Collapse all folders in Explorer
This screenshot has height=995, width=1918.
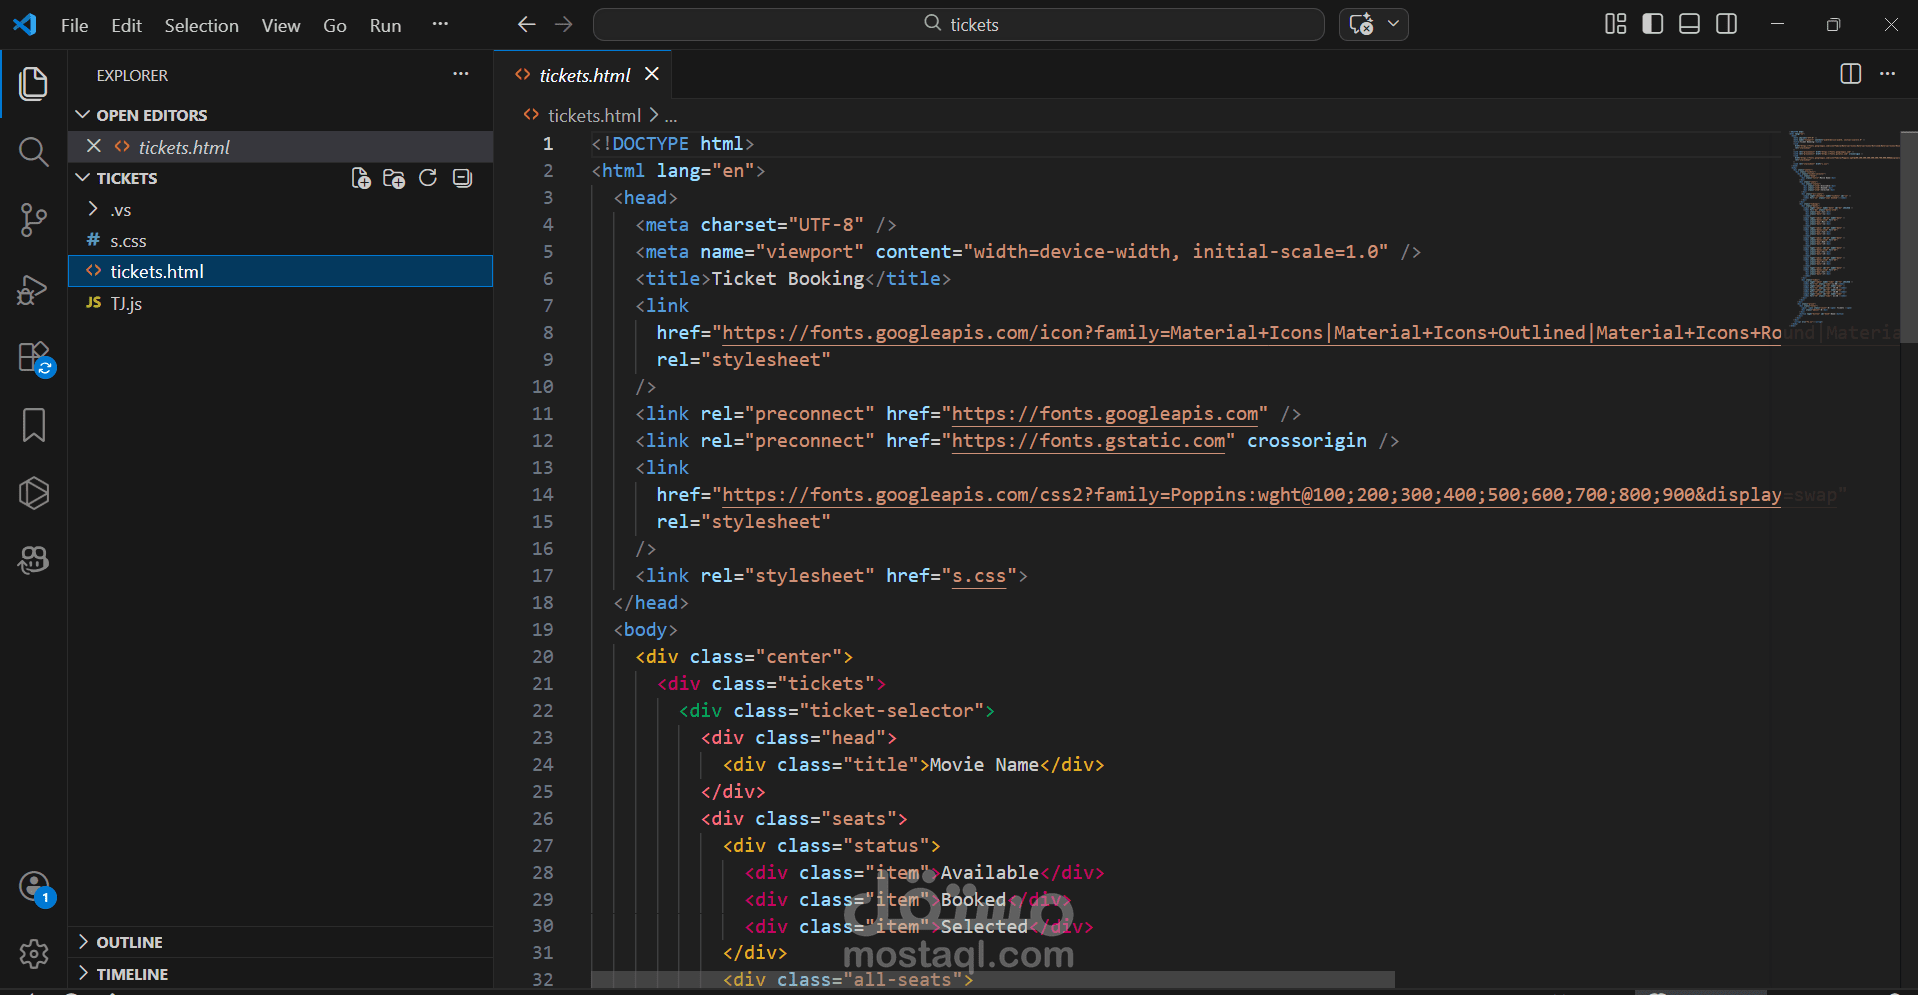point(462,178)
